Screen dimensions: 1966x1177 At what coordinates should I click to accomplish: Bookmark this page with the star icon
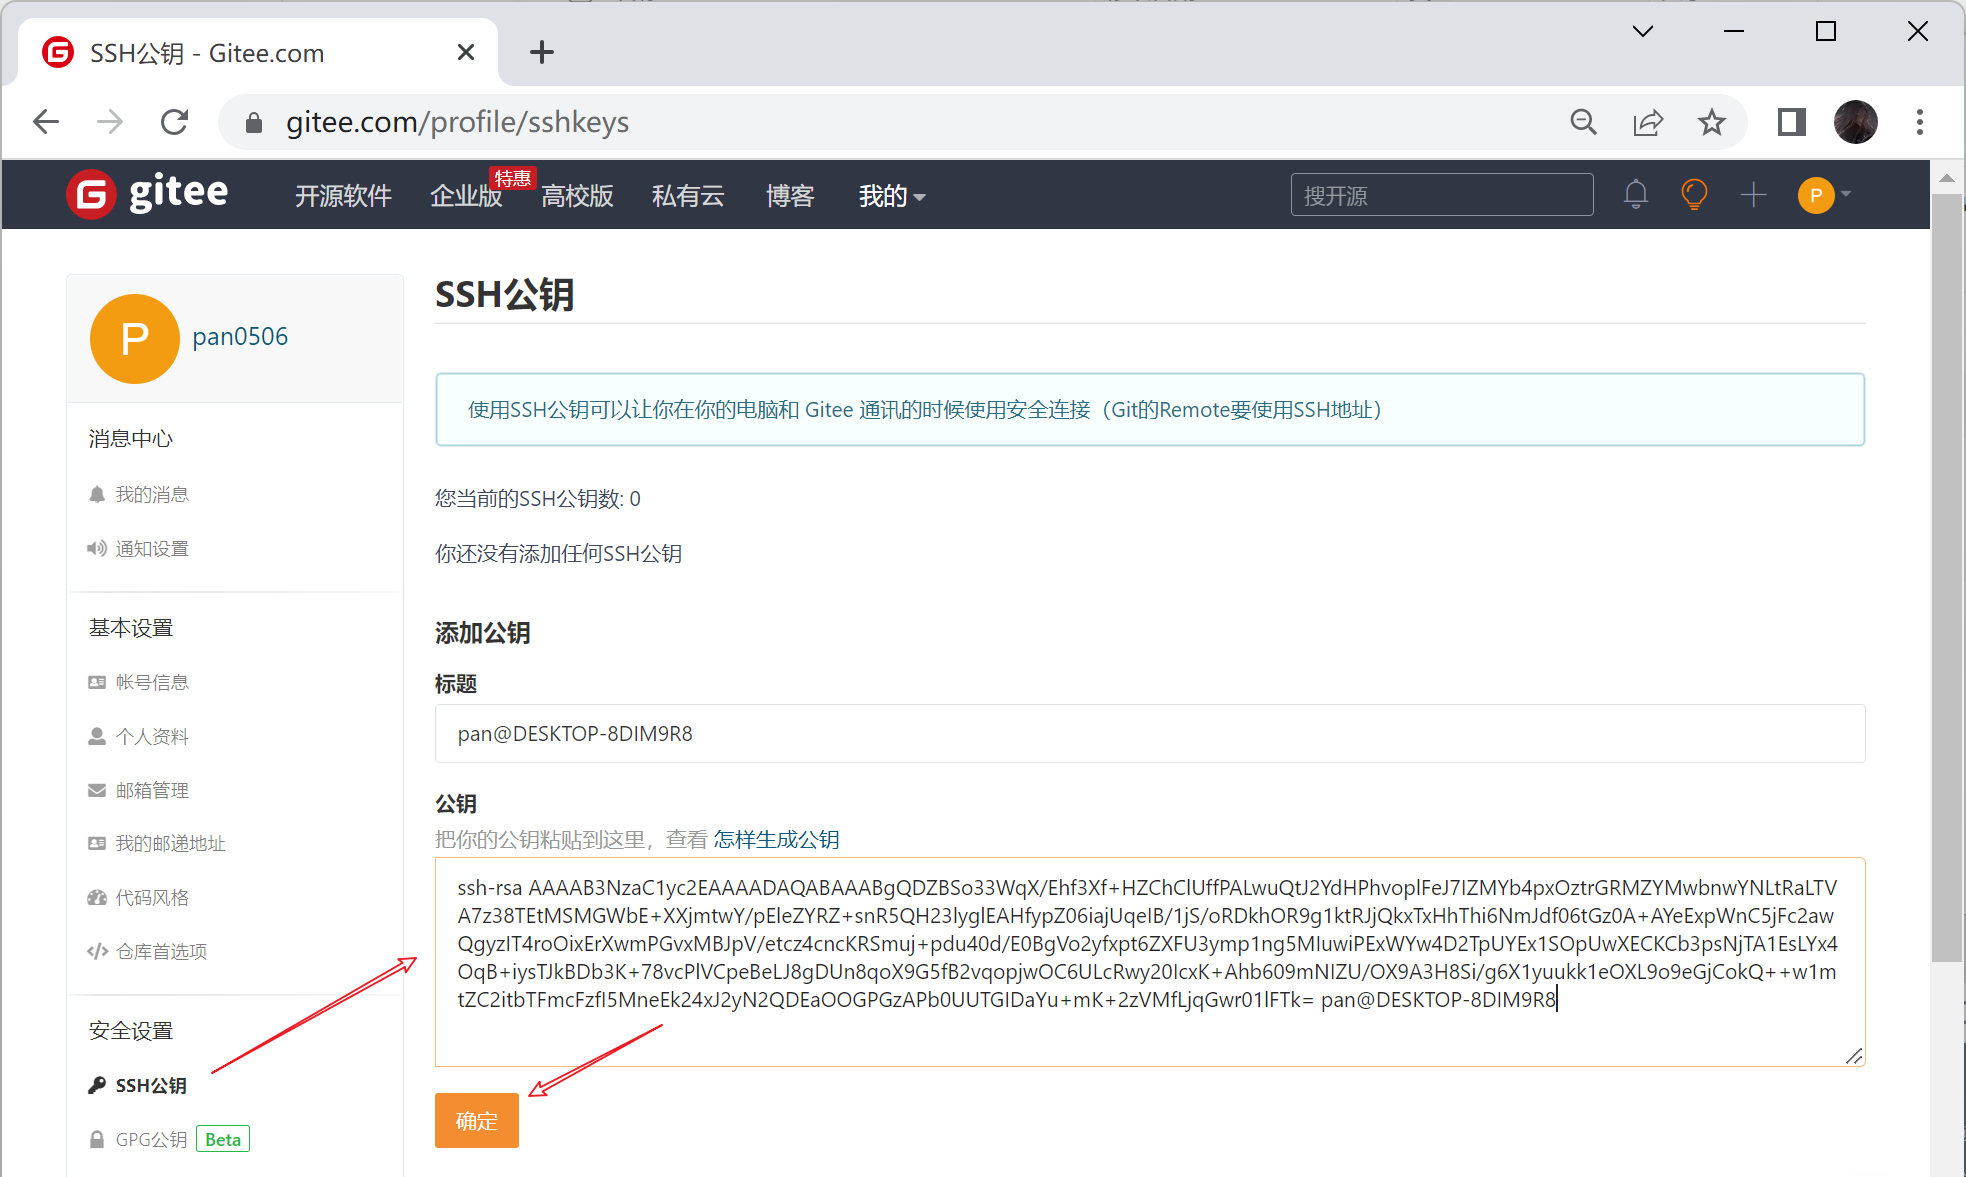tap(1711, 122)
